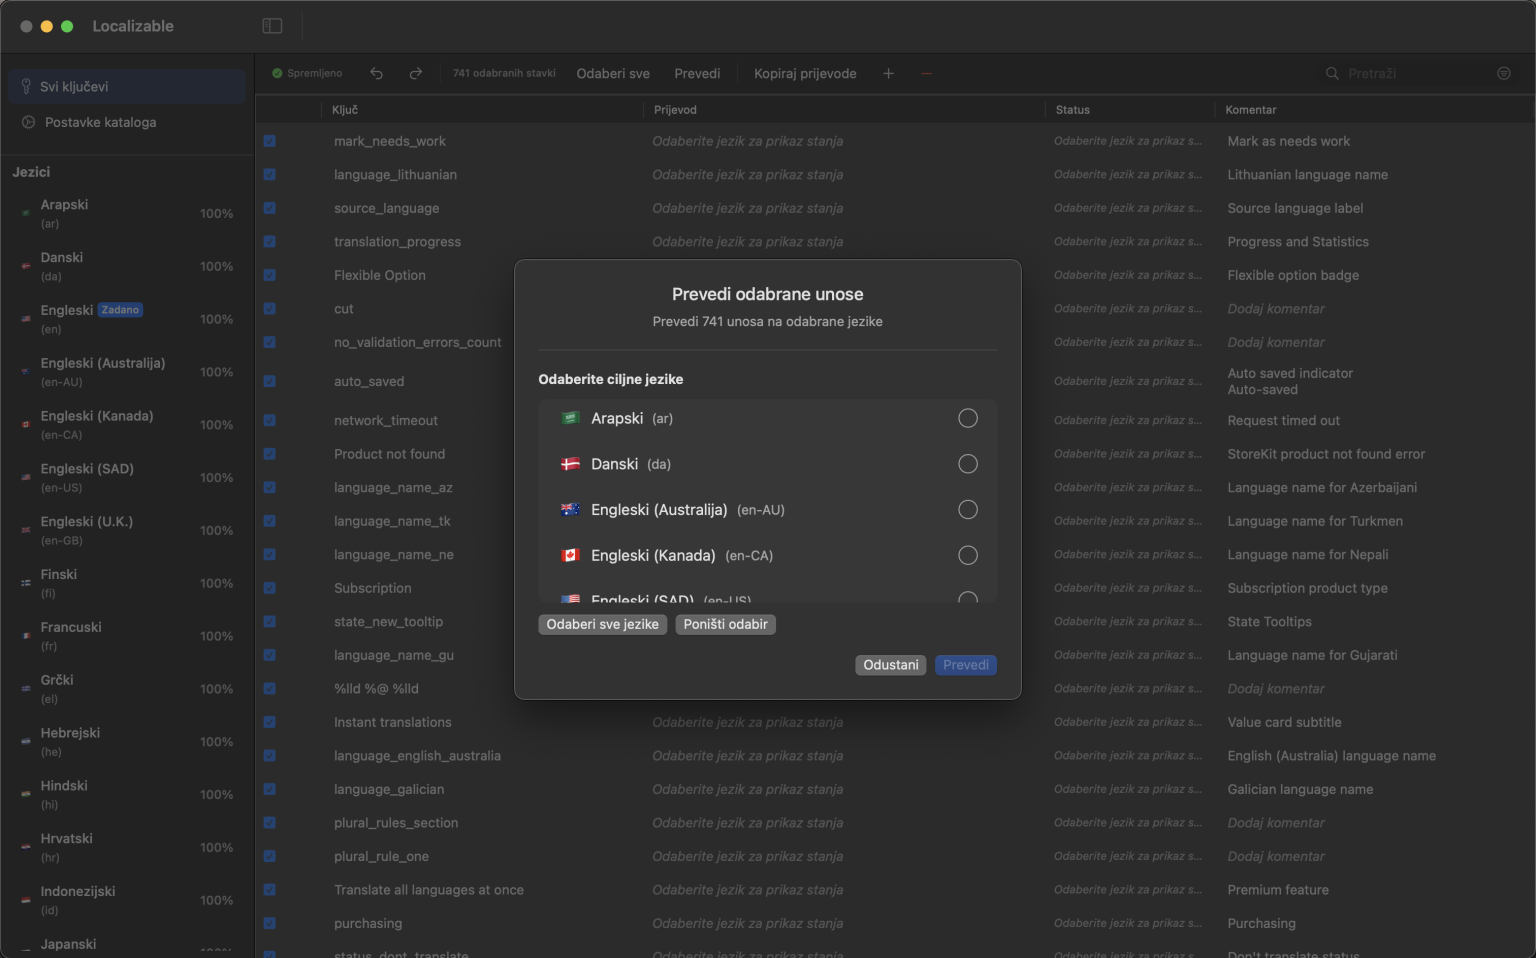
Task: Click the Postavke kataloga icon
Action: click(x=28, y=122)
